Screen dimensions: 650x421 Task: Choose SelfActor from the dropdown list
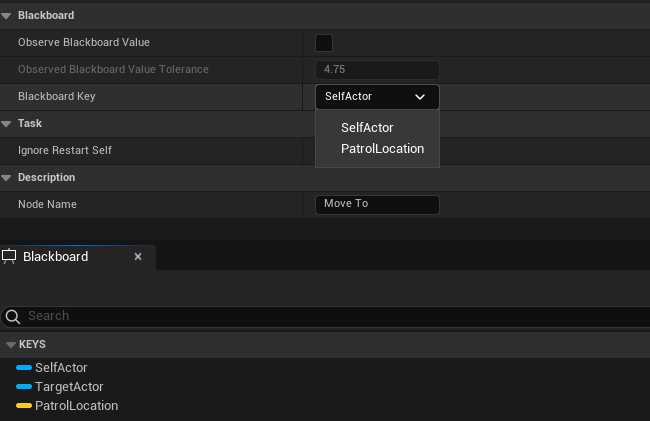[367, 128]
